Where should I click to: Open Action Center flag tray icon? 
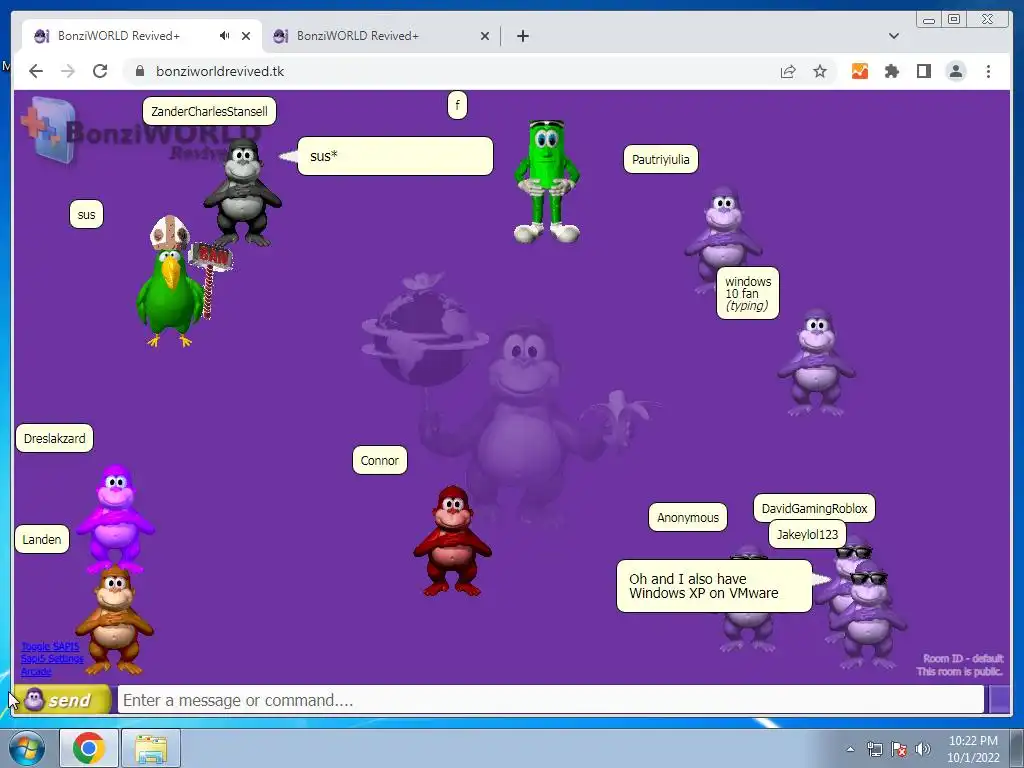coord(899,749)
